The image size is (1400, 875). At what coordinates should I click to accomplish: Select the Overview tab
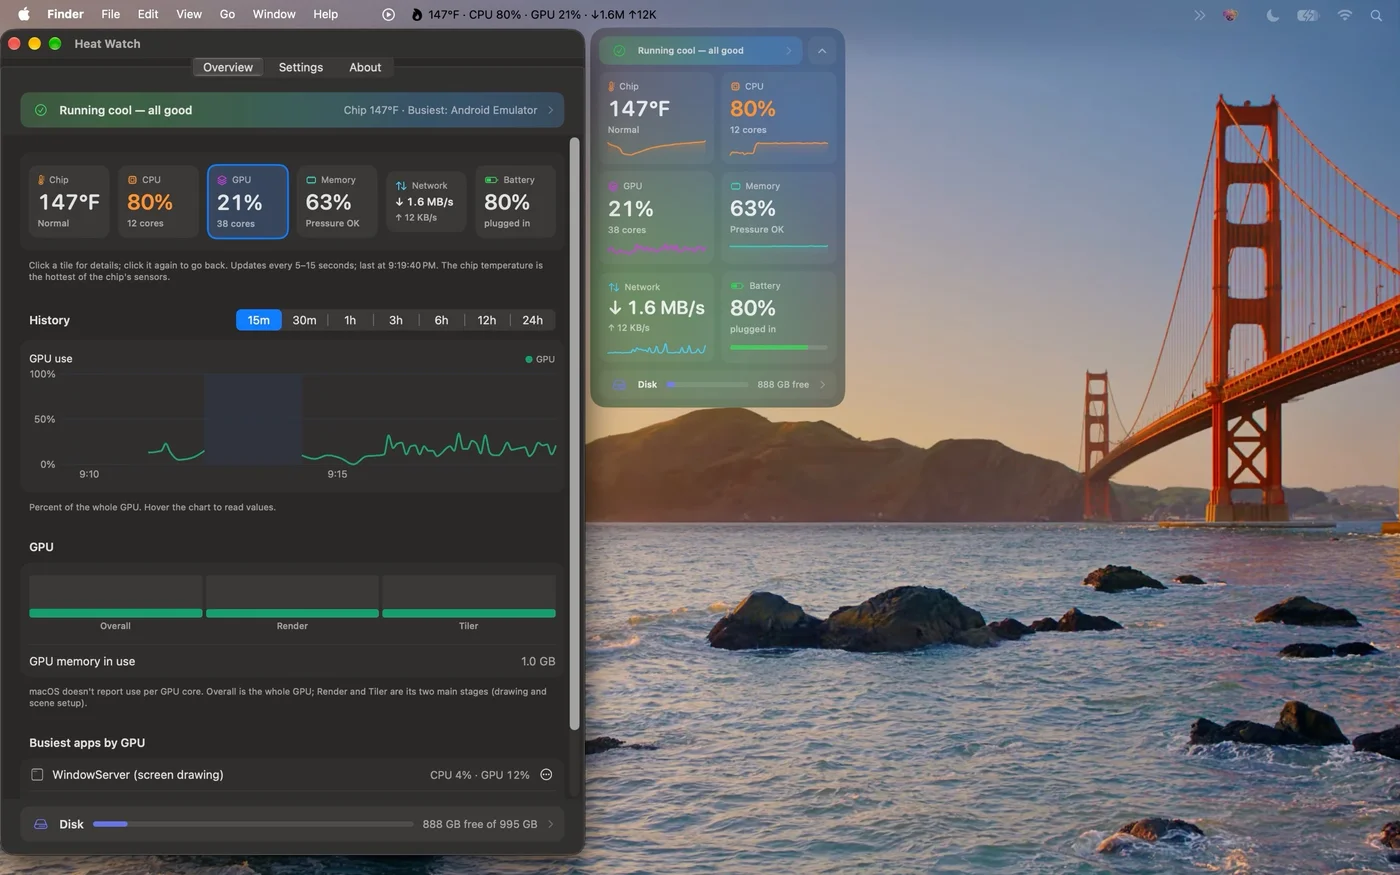(228, 67)
